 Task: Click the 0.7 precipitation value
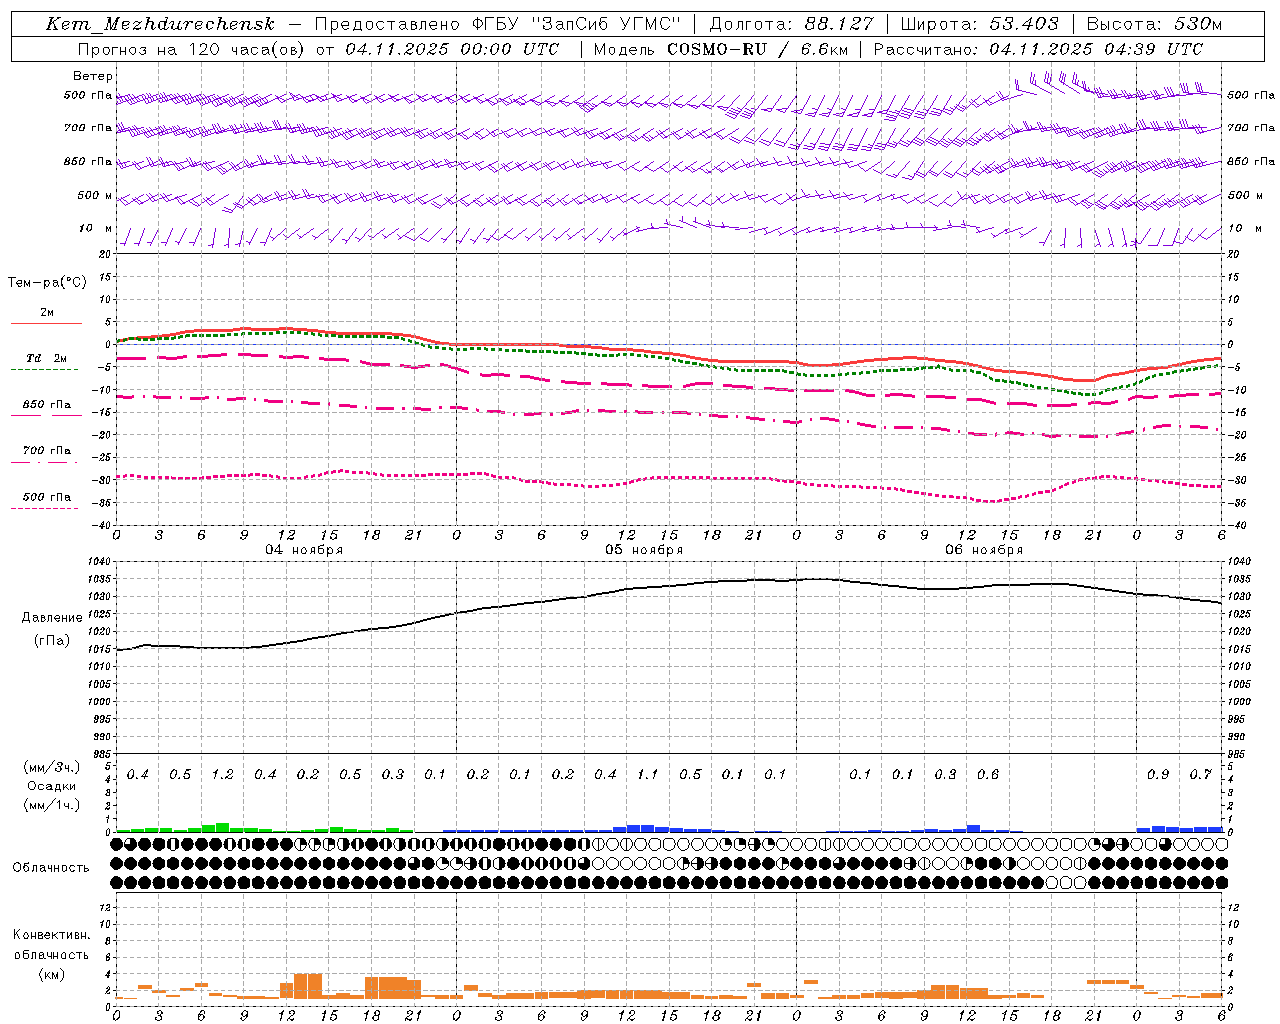tap(1200, 775)
